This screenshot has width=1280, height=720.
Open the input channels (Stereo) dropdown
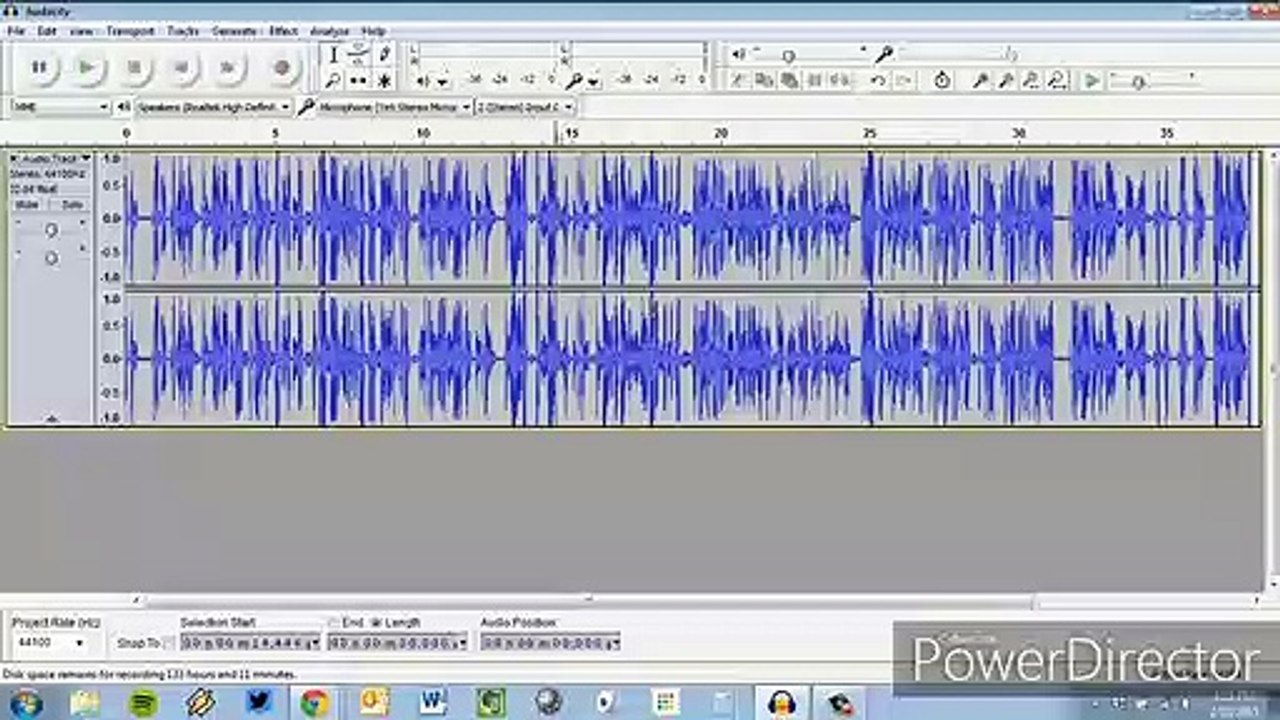pos(525,106)
